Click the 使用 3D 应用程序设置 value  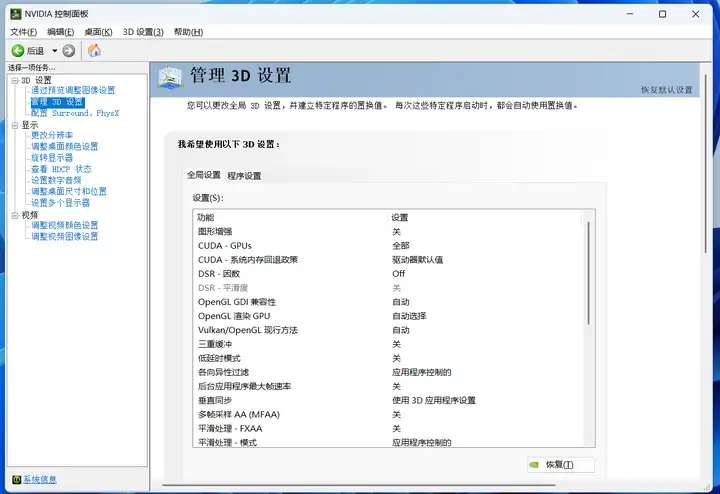(434, 400)
